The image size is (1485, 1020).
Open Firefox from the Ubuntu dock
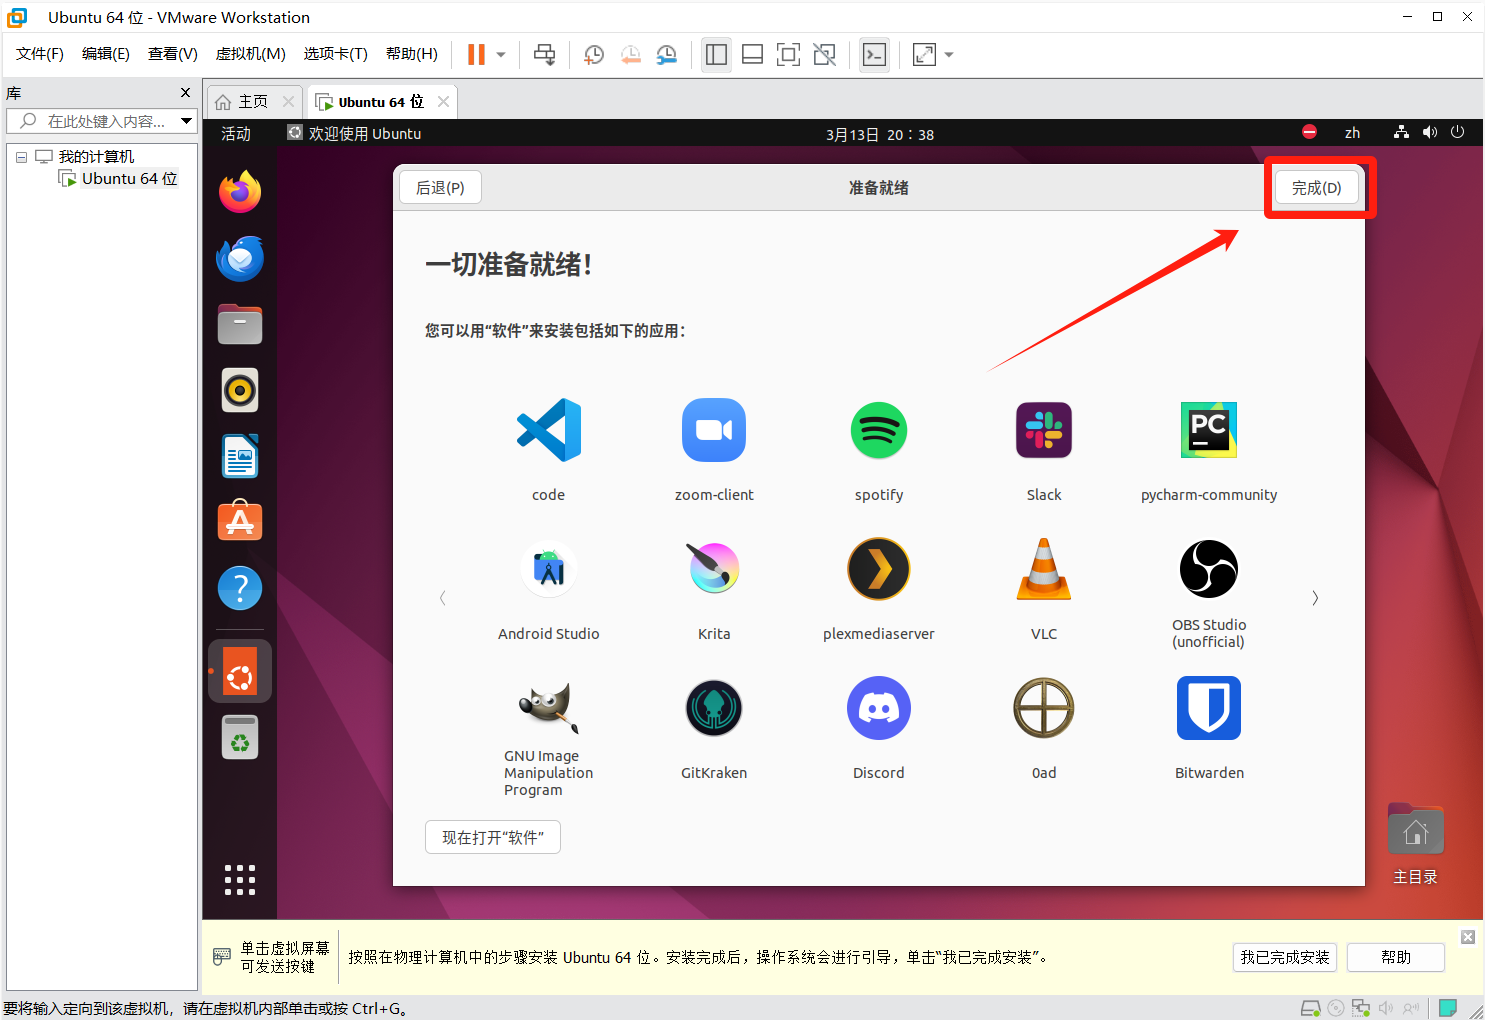click(x=240, y=192)
